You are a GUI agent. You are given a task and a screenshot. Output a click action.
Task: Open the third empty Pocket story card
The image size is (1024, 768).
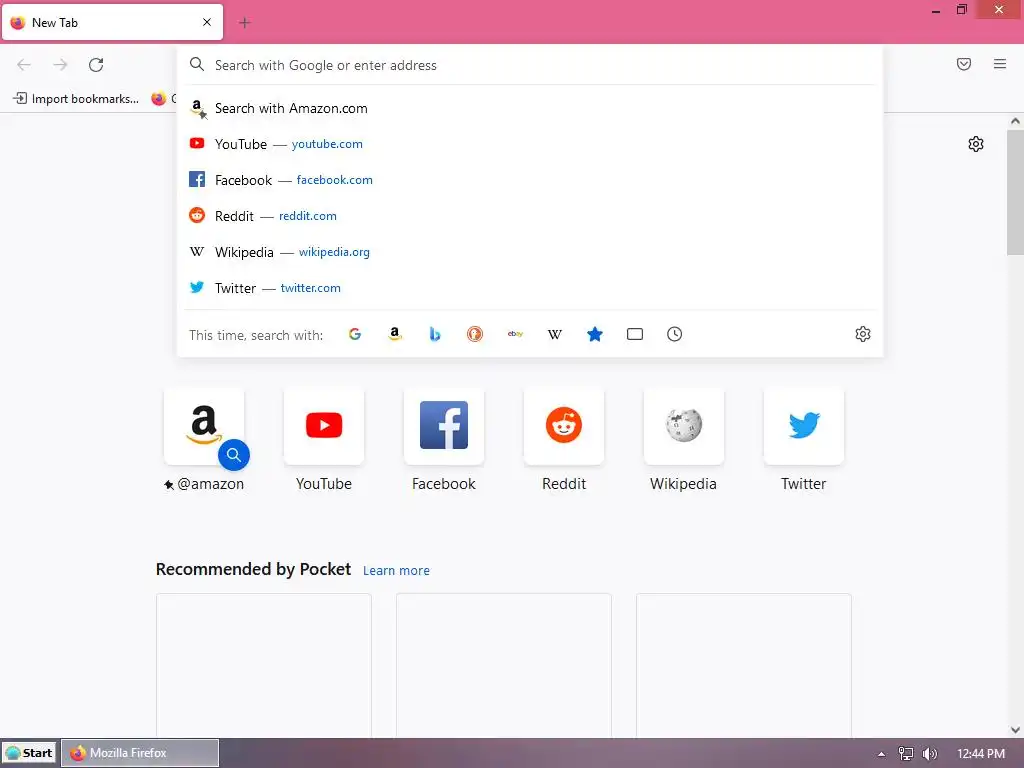744,665
